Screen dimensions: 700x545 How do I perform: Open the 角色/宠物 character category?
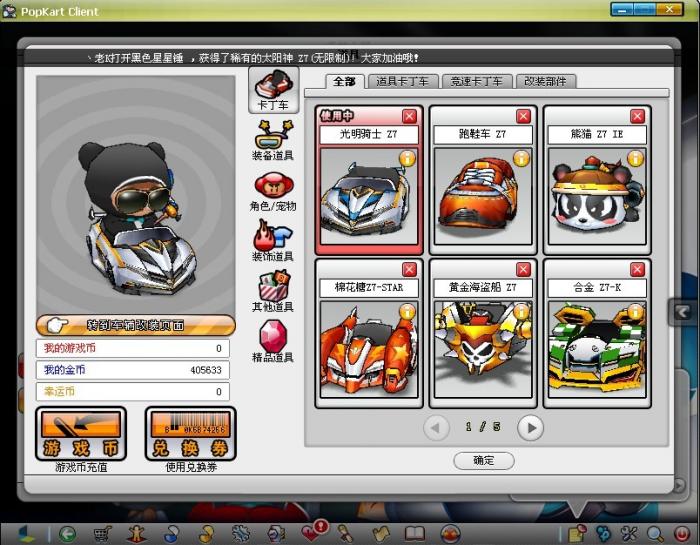pos(273,191)
